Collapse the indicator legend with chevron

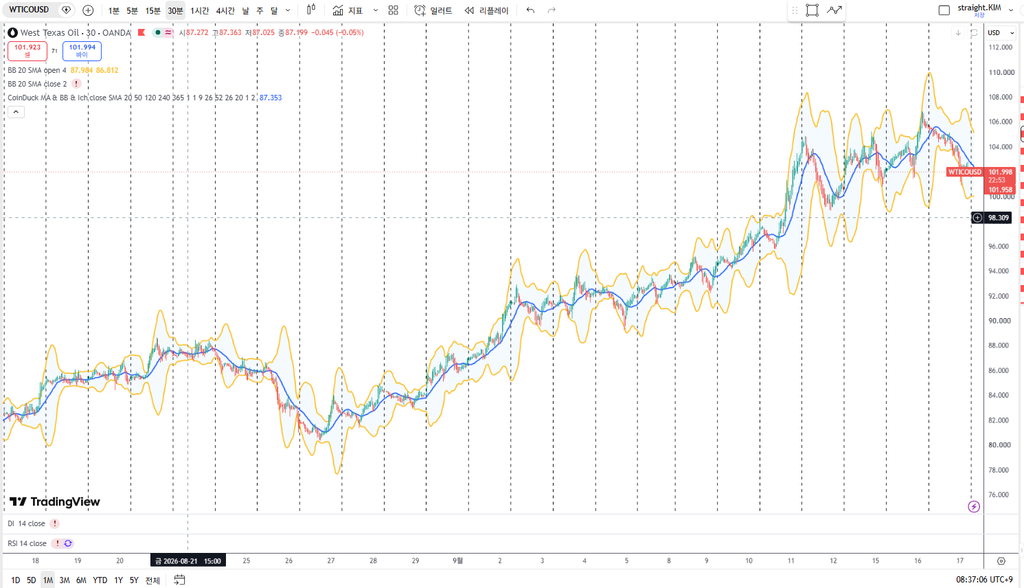[x=16, y=112]
